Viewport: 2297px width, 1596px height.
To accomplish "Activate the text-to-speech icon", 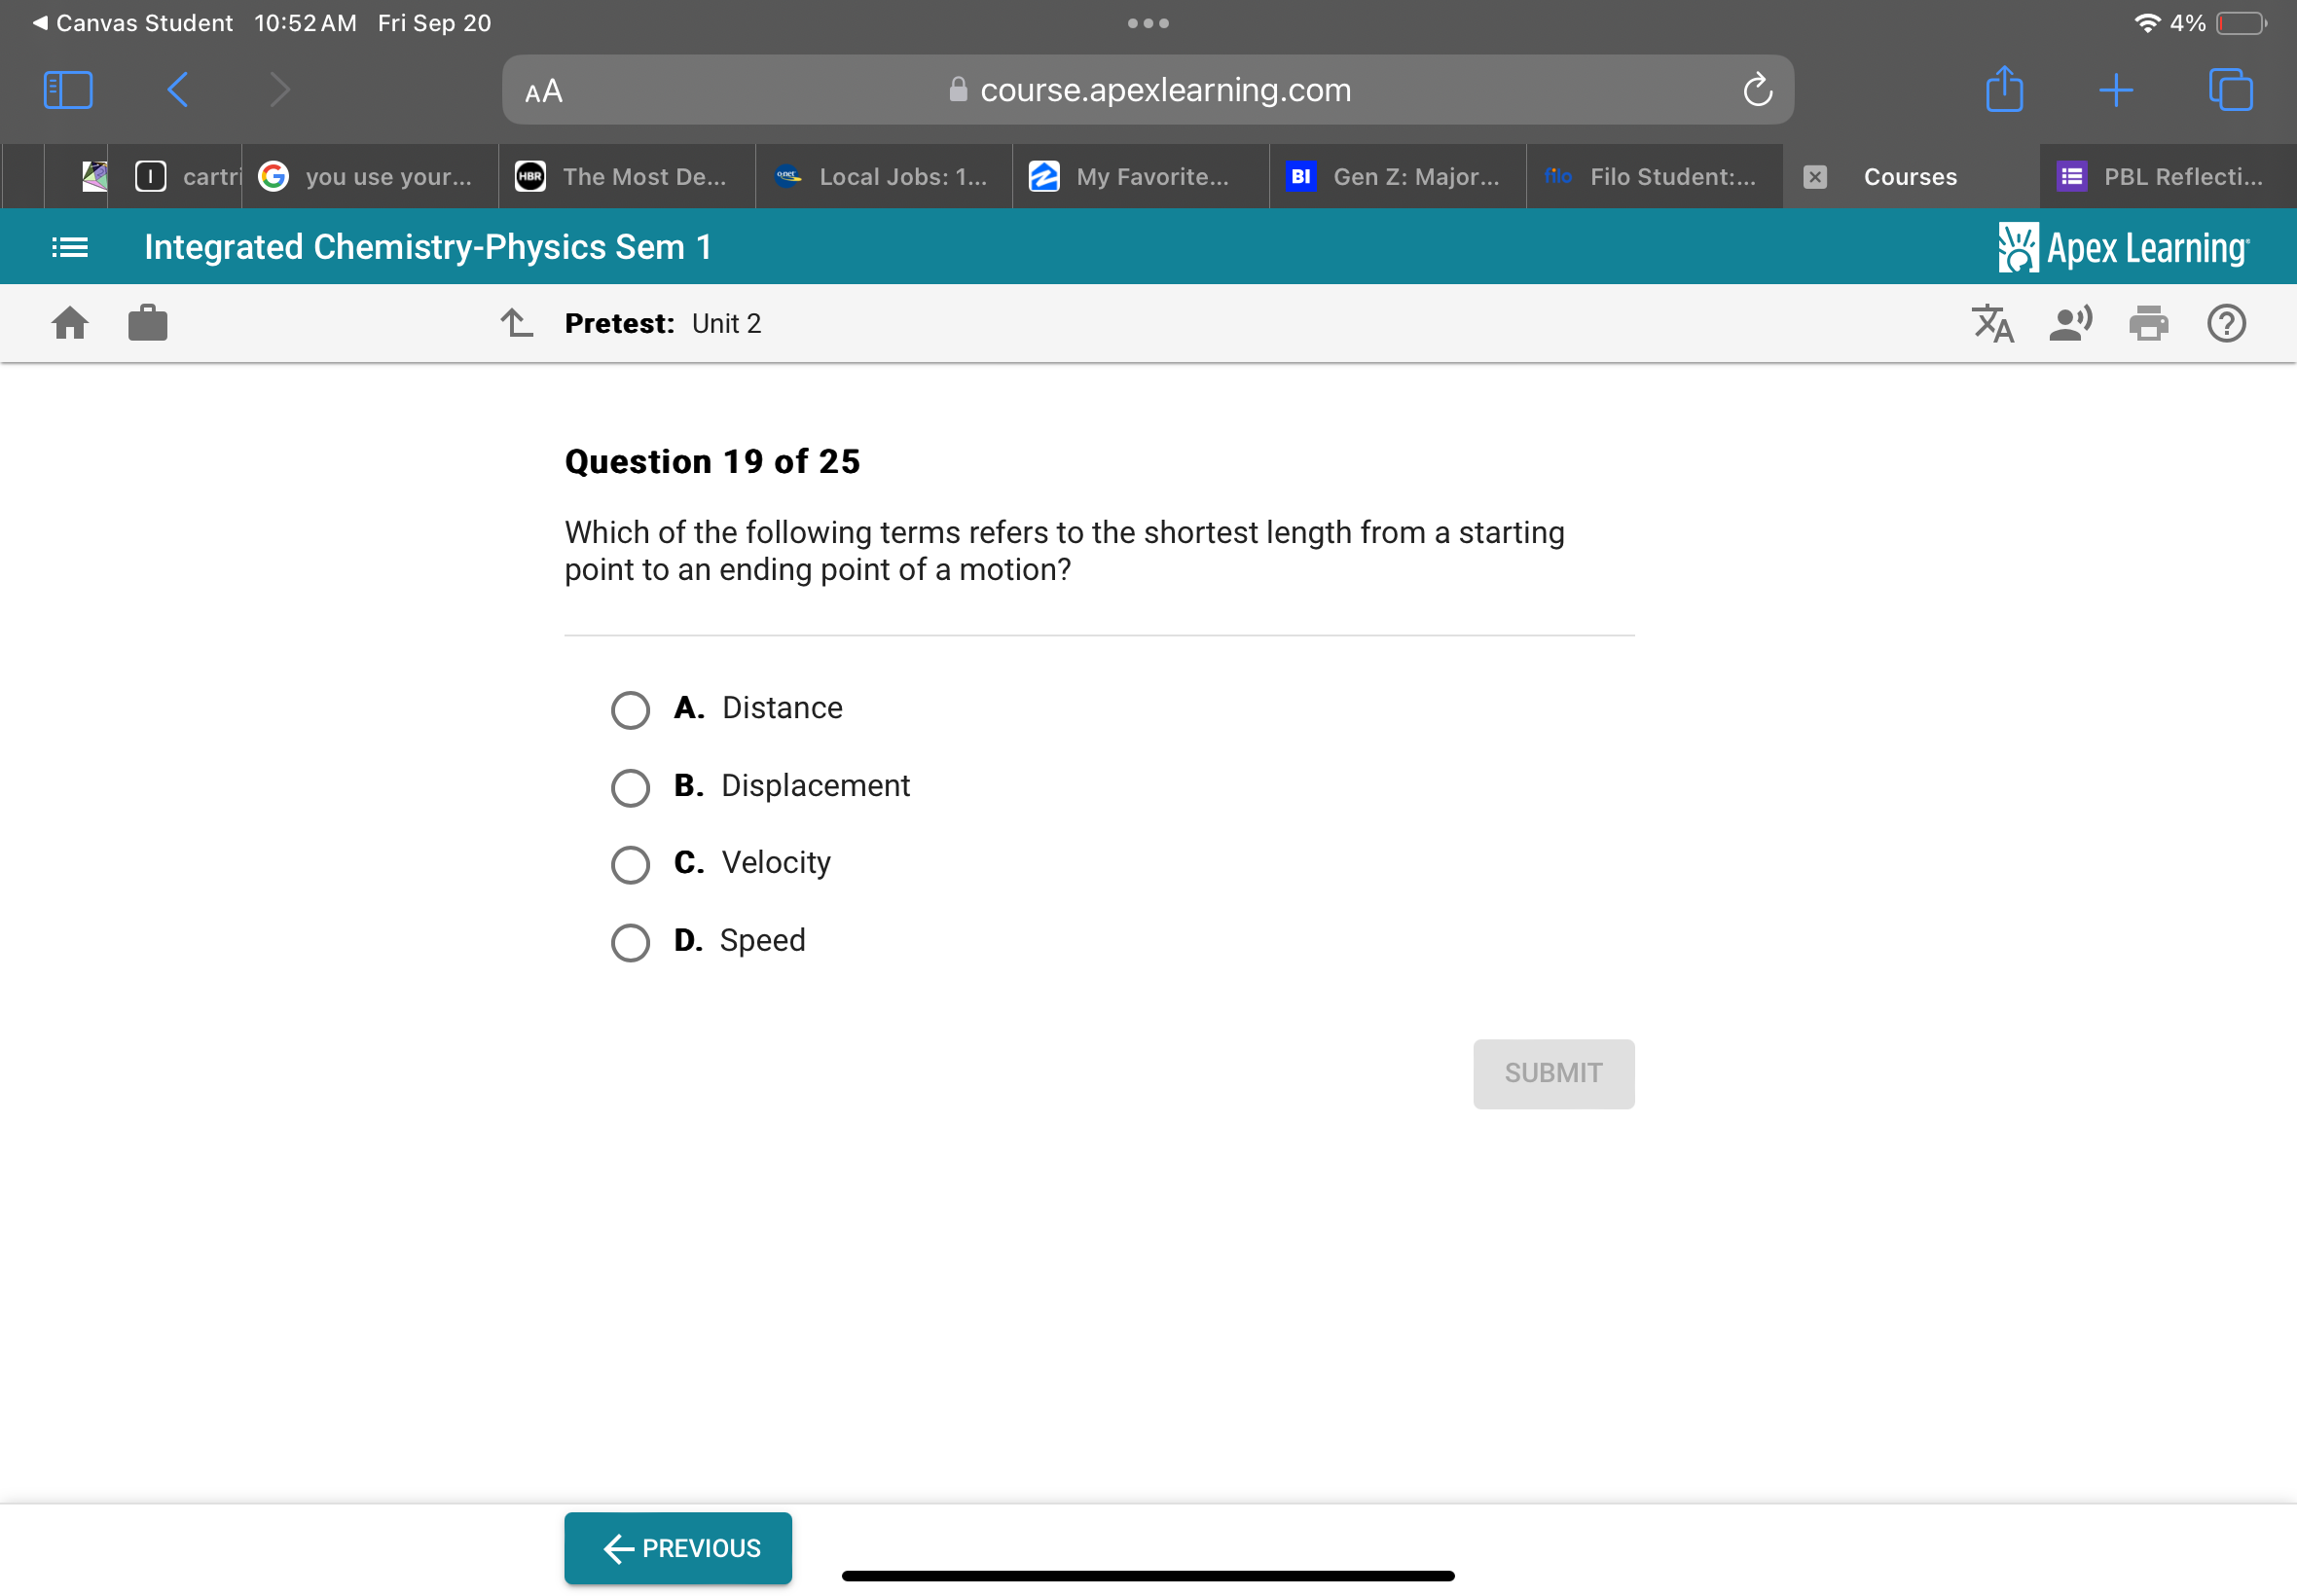I will [x=2070, y=323].
